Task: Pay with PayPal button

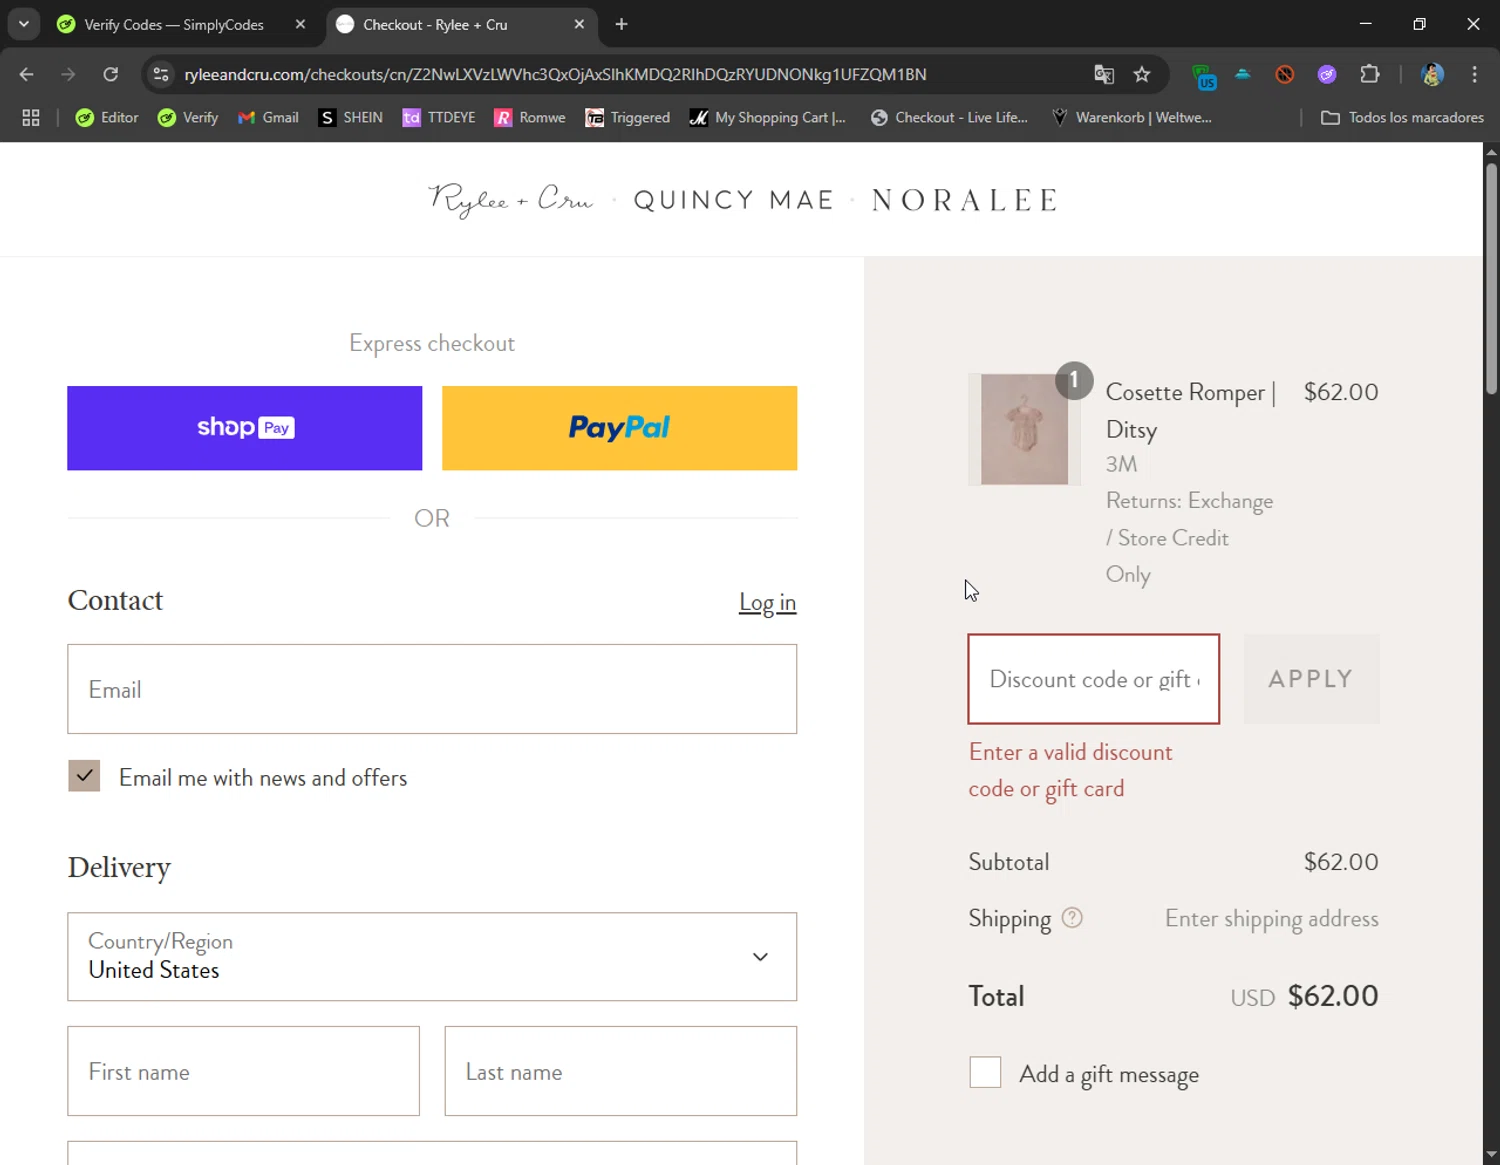Action: click(x=619, y=428)
